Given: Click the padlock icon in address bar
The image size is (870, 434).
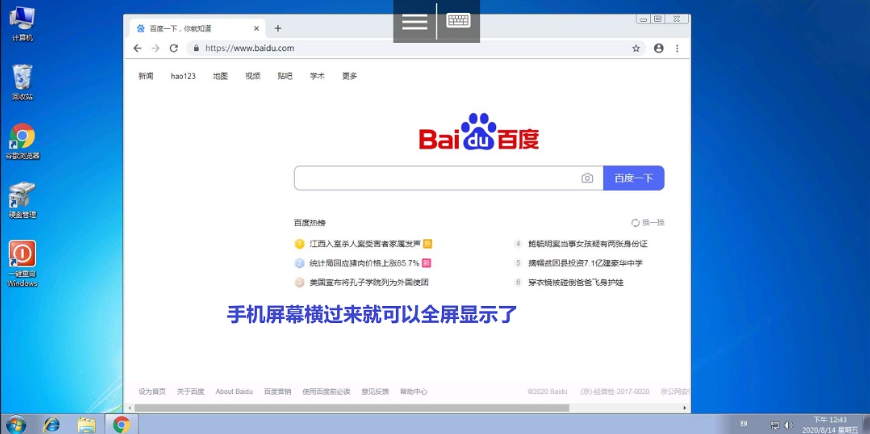Looking at the screenshot, I should [x=196, y=48].
